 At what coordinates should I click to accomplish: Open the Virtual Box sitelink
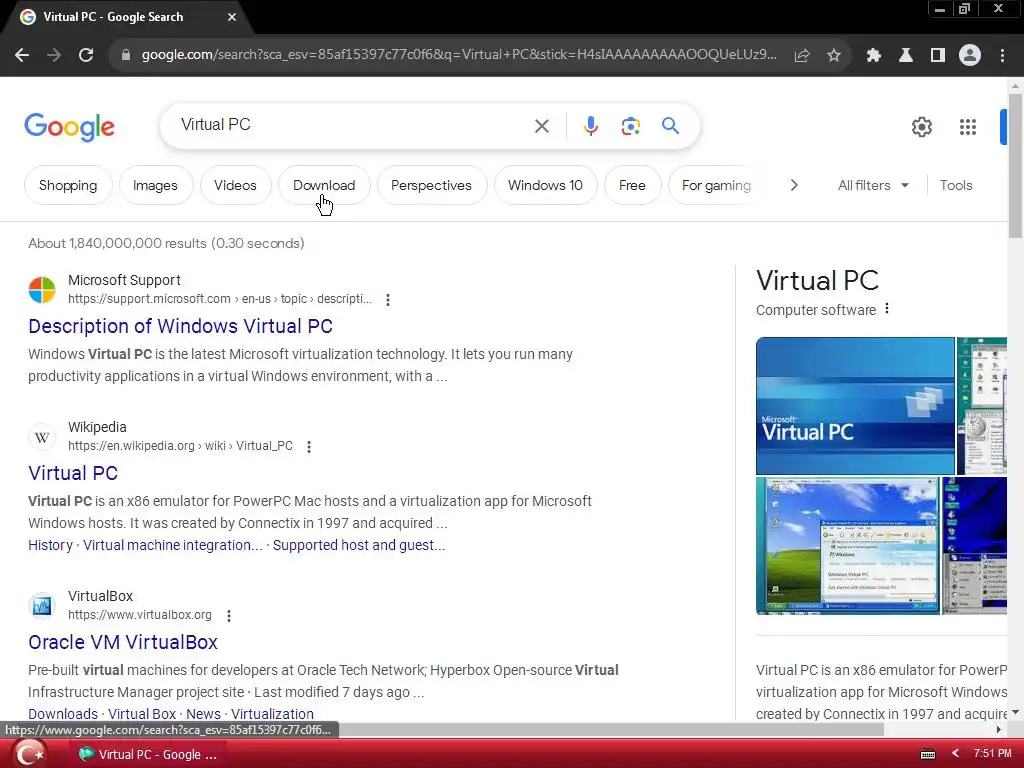point(142,714)
